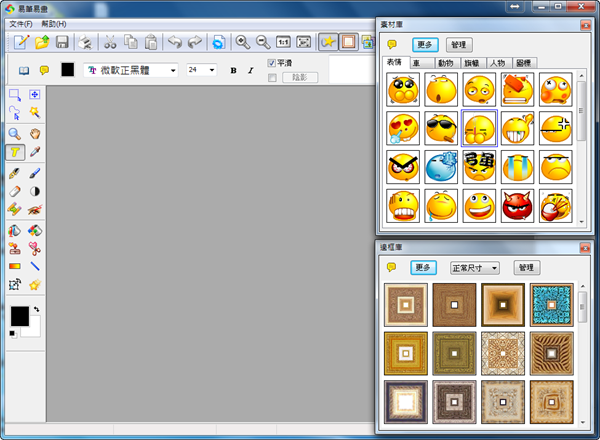Click the Undo arrow icon
600x440 pixels.
174,42
